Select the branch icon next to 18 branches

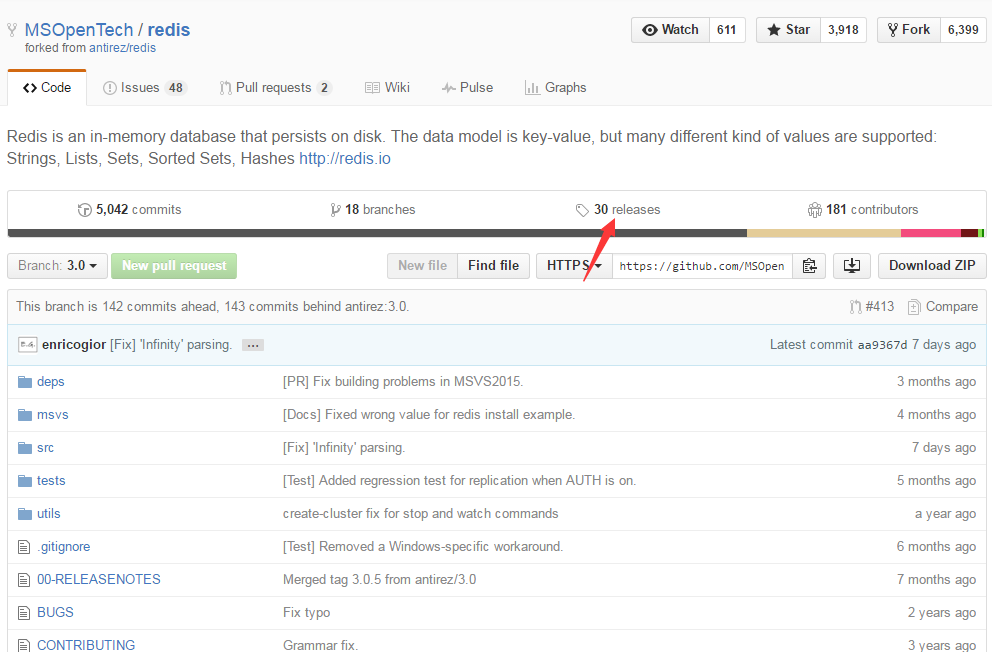(x=336, y=209)
